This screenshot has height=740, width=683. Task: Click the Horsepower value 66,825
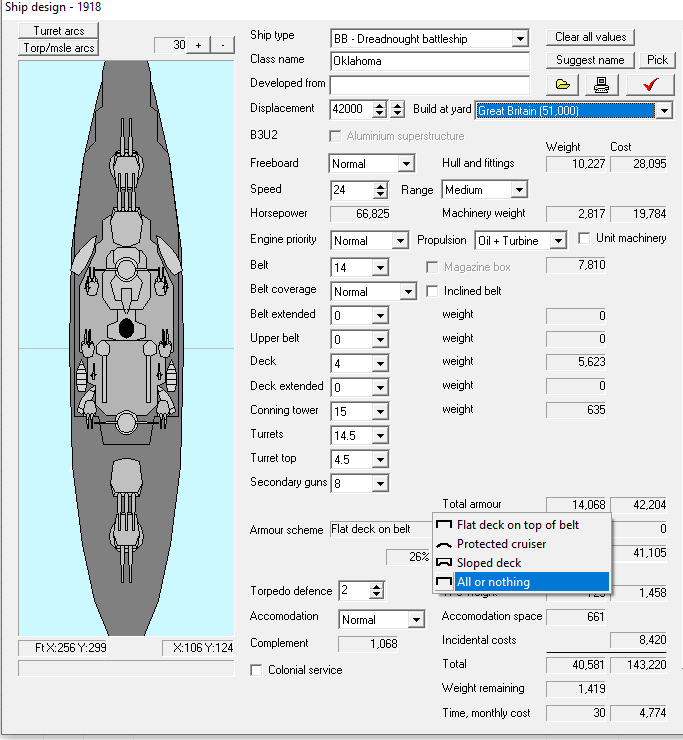pyautogui.click(x=360, y=214)
